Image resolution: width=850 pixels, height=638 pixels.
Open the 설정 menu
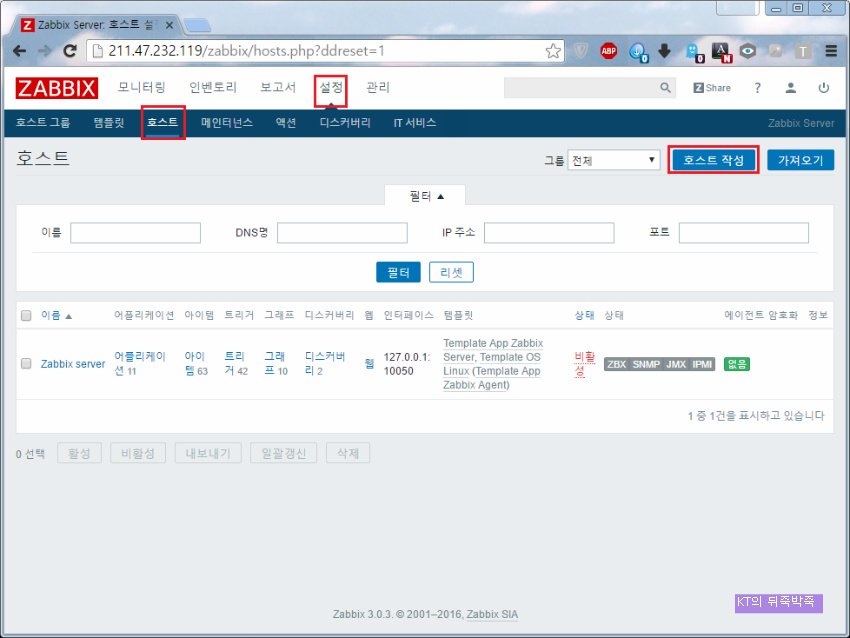(x=331, y=87)
